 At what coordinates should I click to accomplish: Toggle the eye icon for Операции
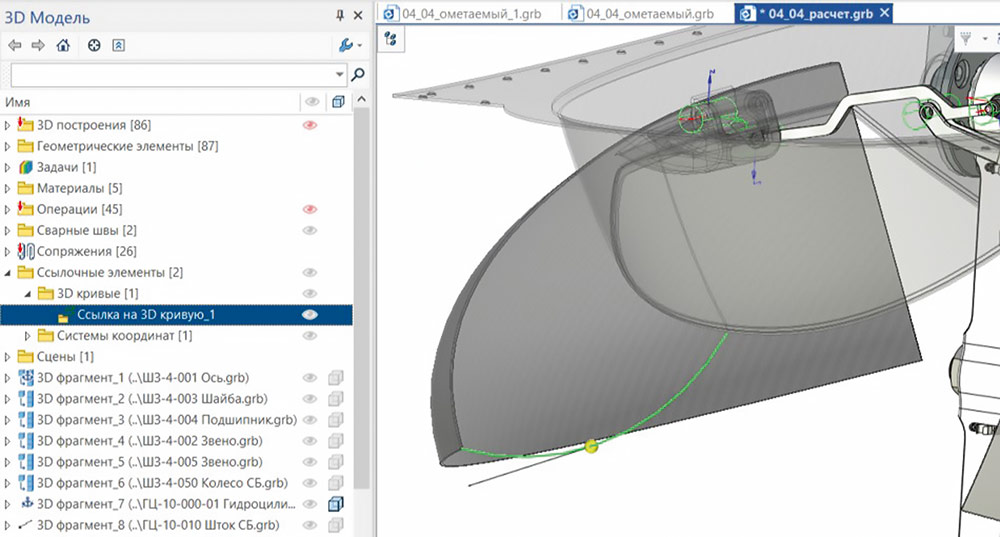(310, 209)
